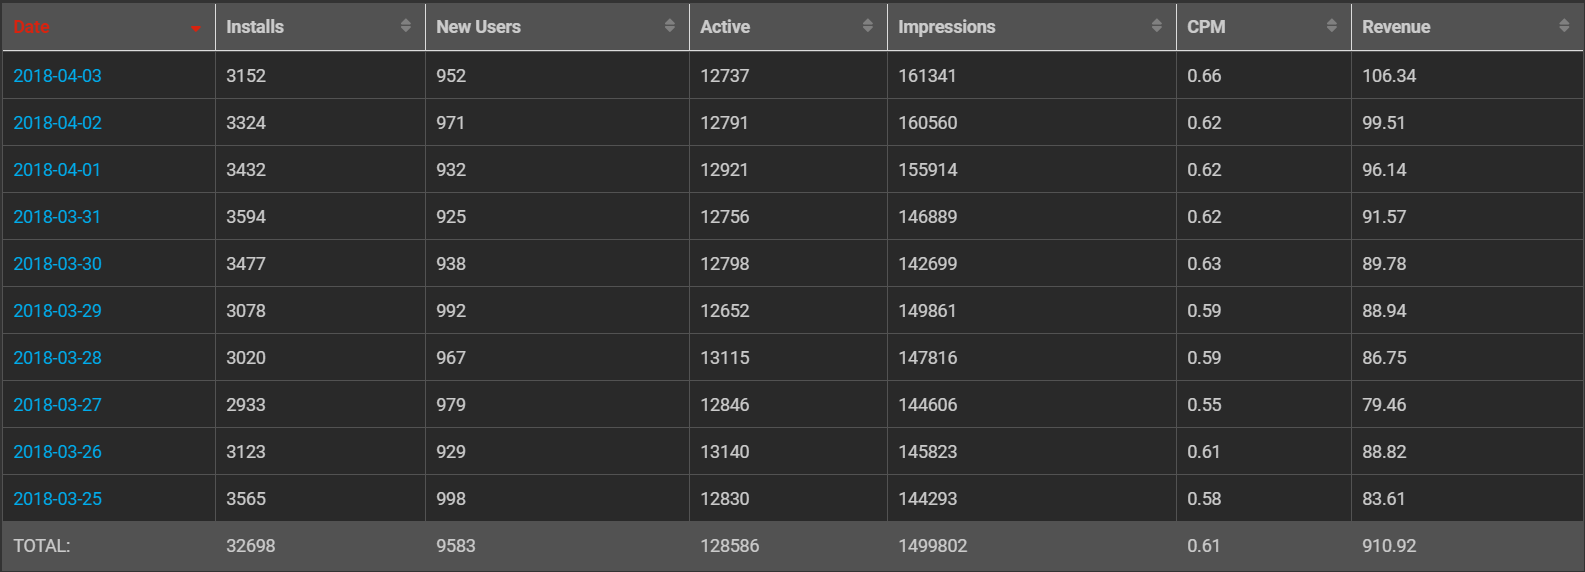Click the New Users sort icon
The height and width of the screenshot is (572, 1585).
(x=669, y=26)
